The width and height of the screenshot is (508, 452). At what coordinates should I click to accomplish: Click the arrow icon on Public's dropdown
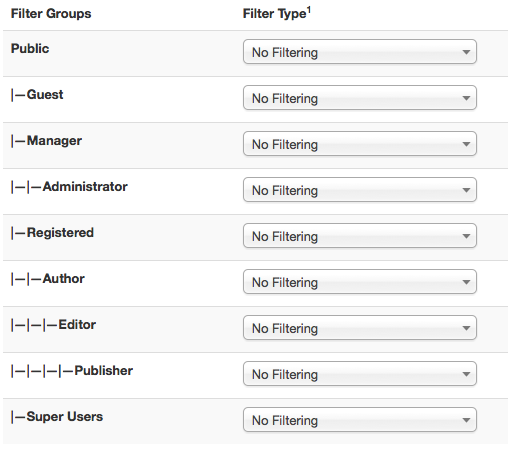[466, 52]
